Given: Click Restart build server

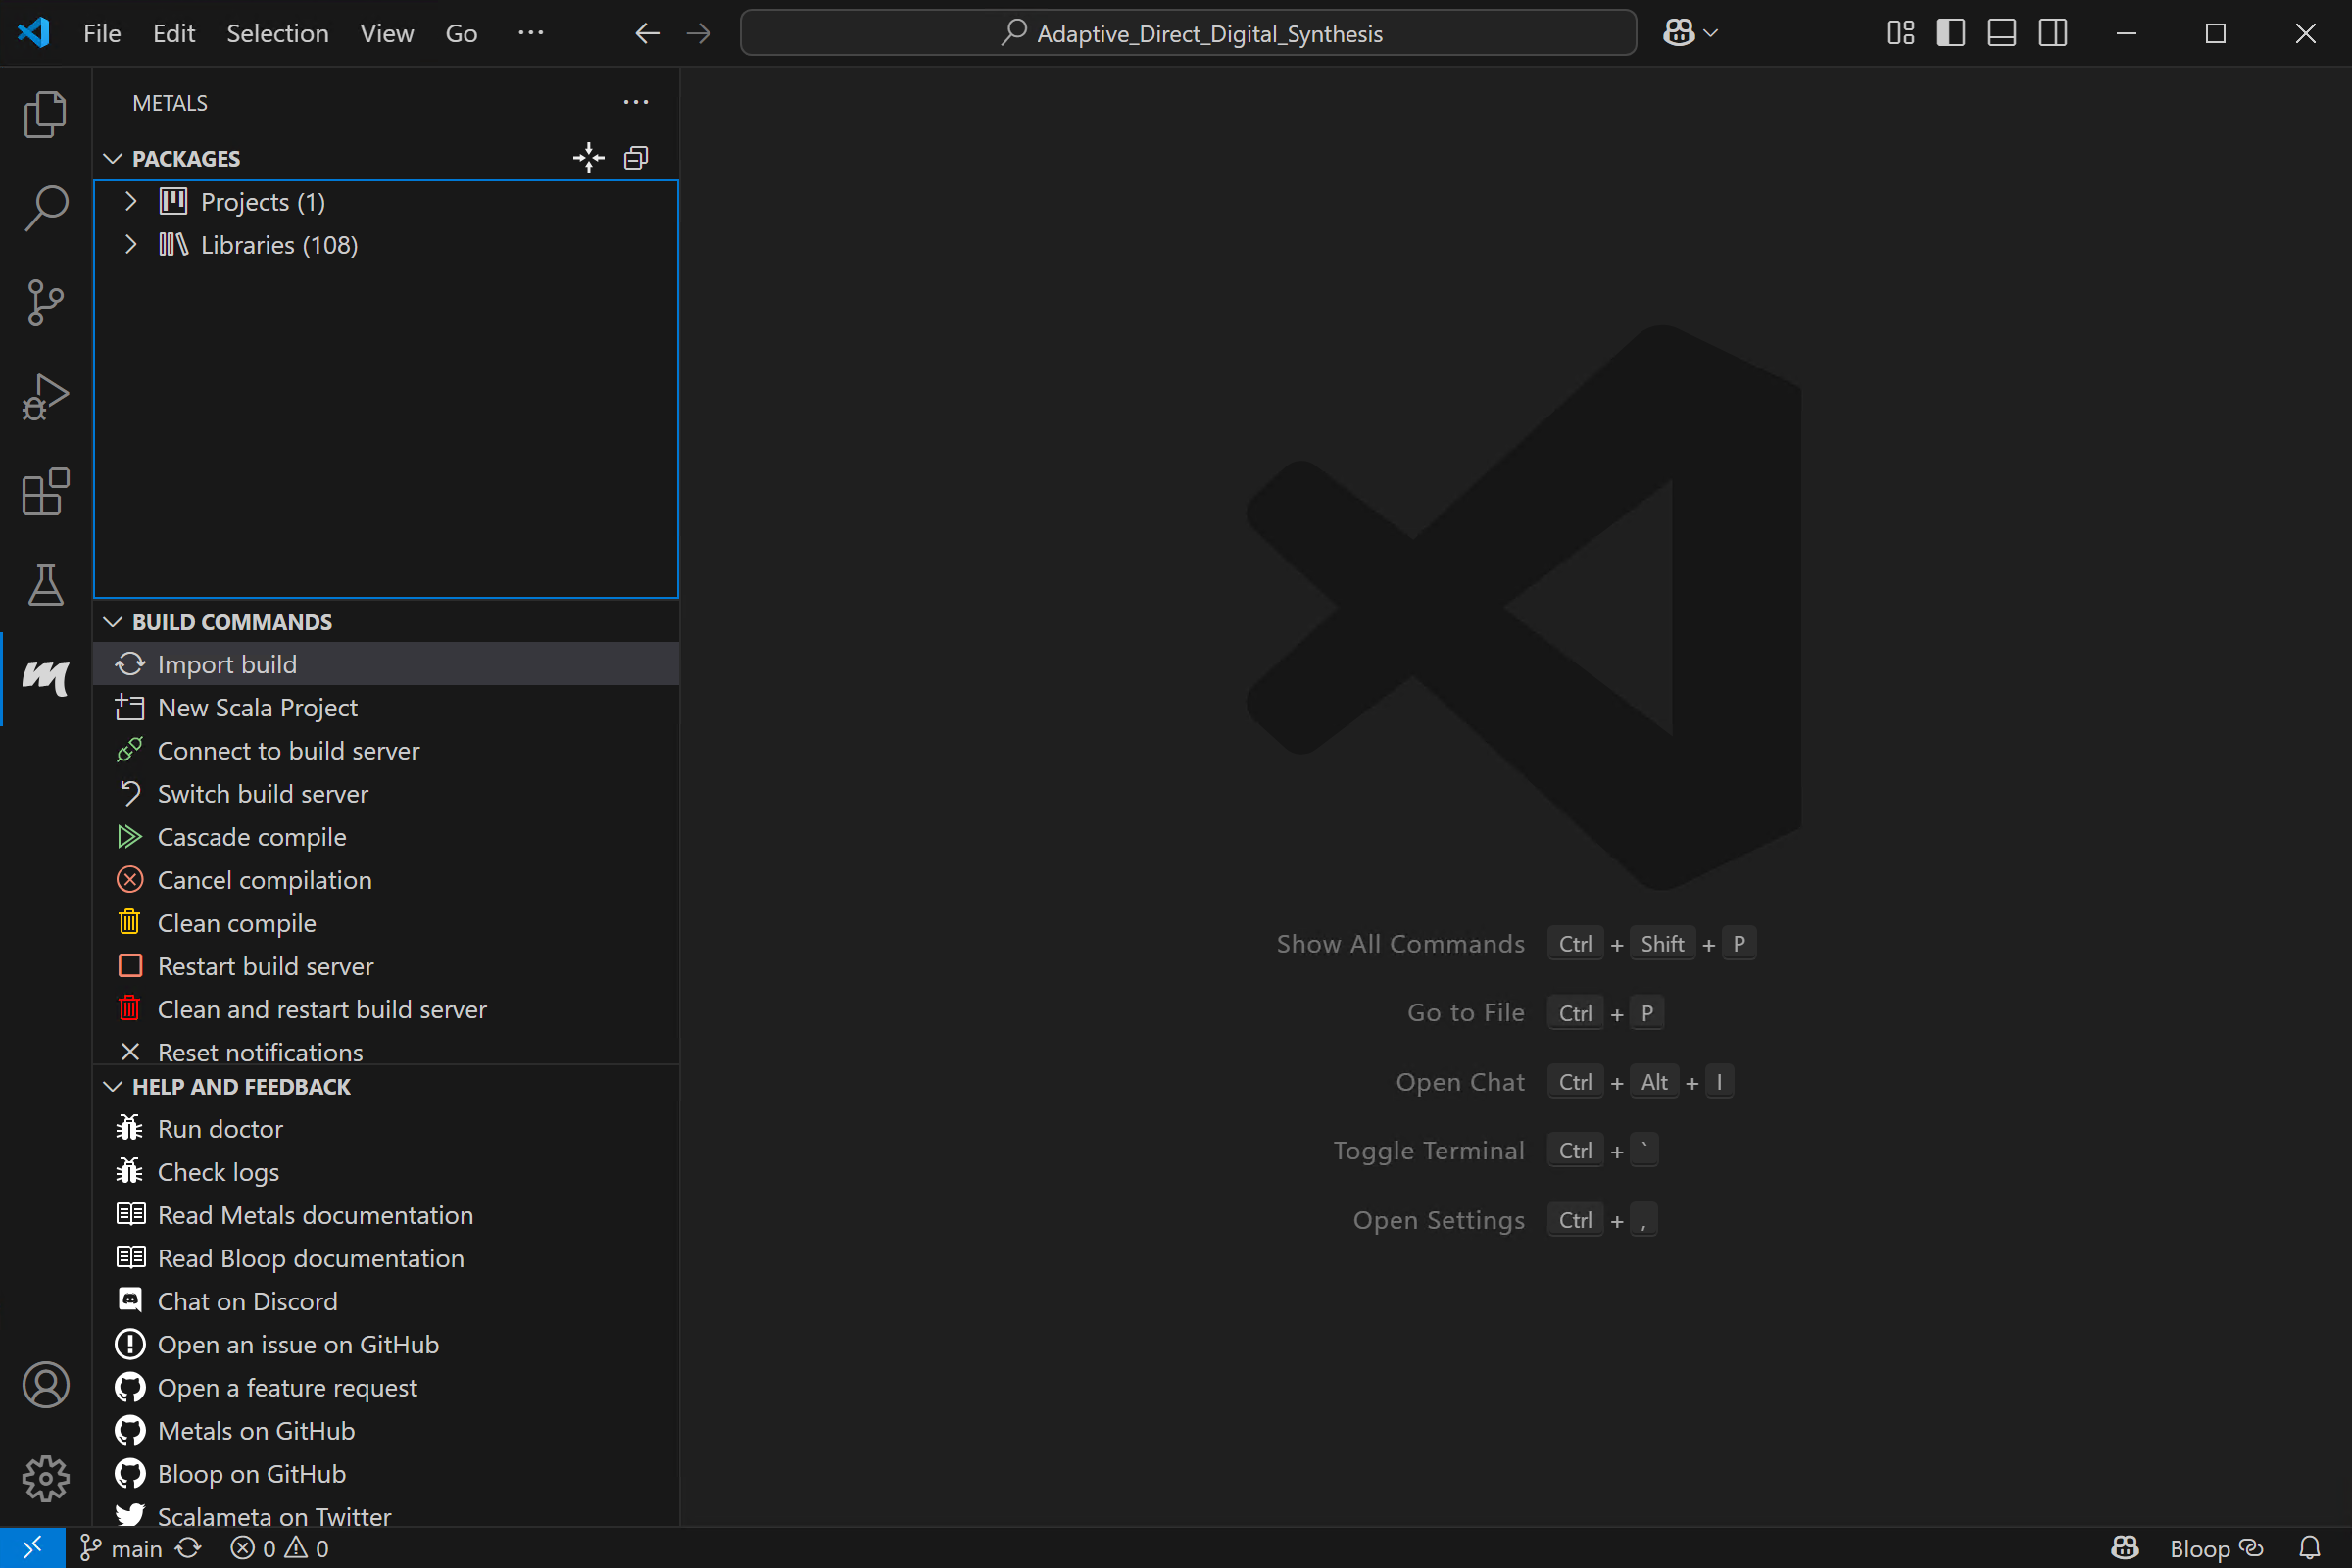Looking at the screenshot, I should coord(386,965).
